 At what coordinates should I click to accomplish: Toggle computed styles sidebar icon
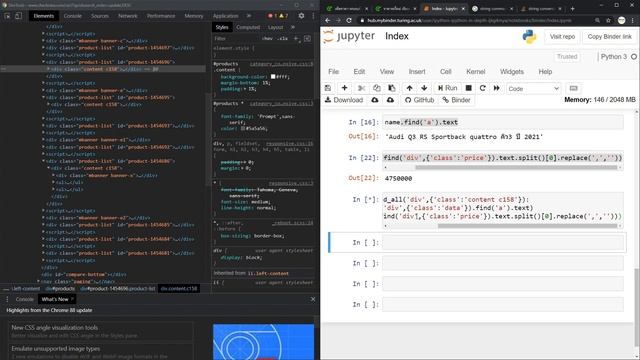coord(307,39)
